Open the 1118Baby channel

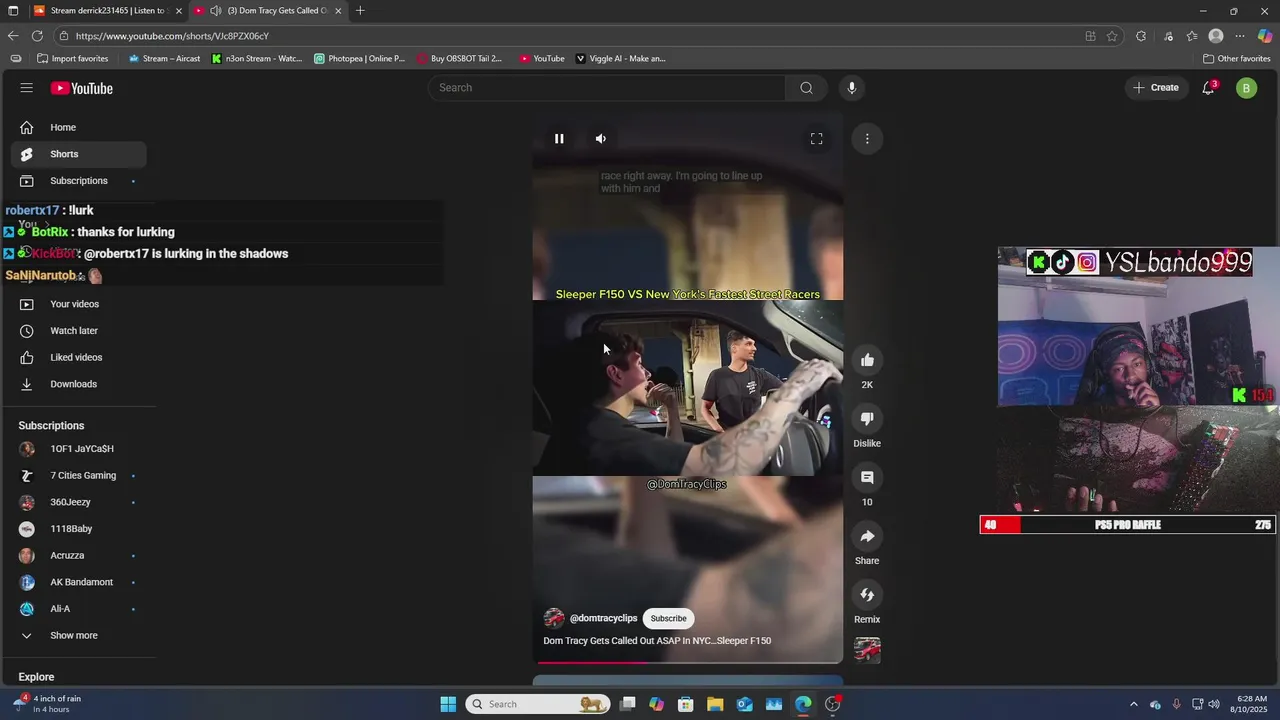click(x=78, y=529)
